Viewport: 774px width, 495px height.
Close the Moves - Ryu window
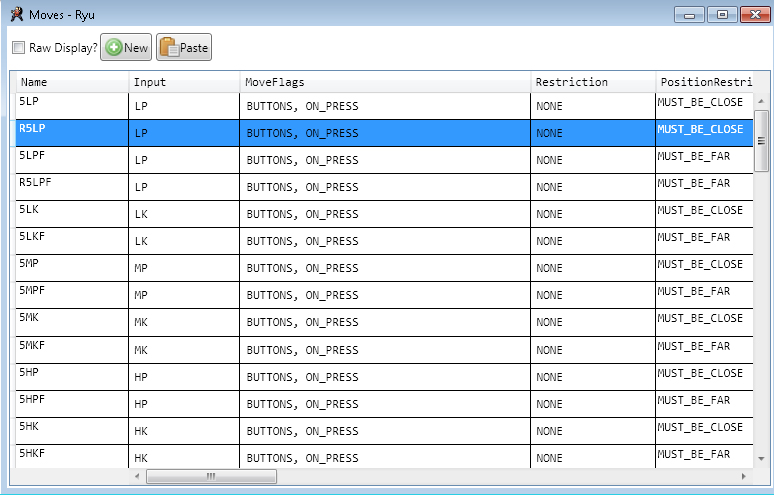pyautogui.click(x=755, y=15)
